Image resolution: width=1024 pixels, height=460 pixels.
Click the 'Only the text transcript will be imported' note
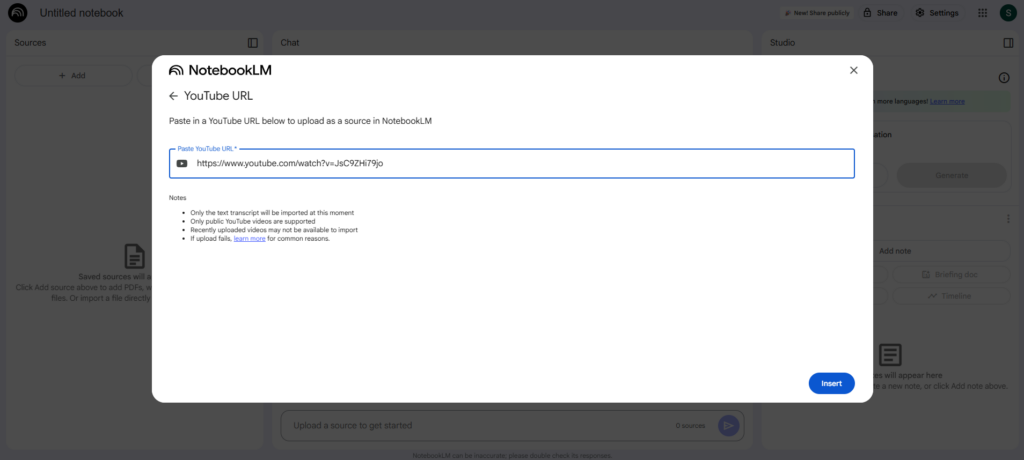tap(272, 213)
